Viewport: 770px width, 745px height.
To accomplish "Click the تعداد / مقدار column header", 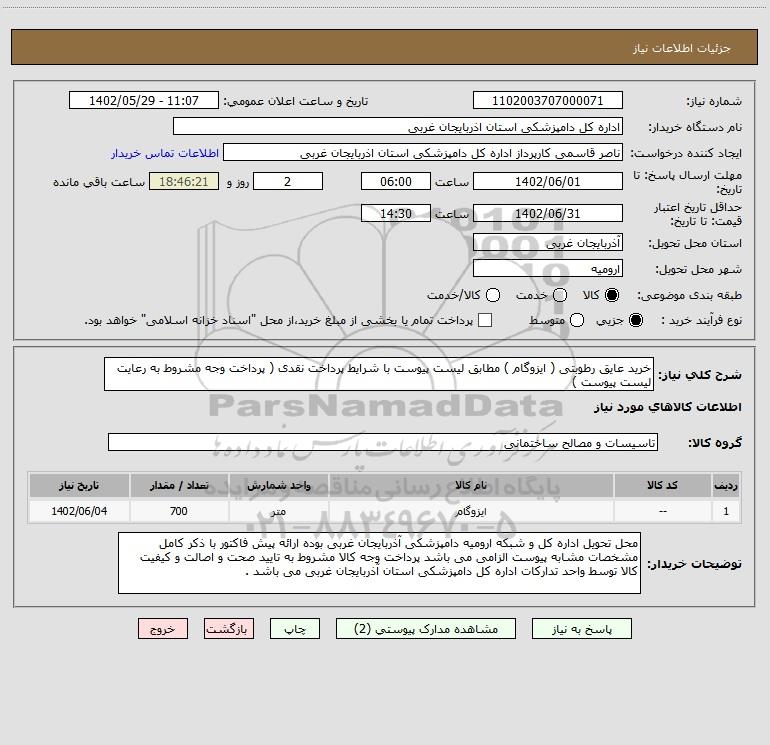I will (179, 485).
